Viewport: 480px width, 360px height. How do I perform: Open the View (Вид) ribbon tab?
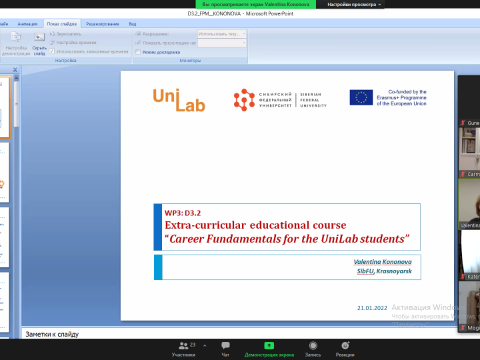click(132, 24)
